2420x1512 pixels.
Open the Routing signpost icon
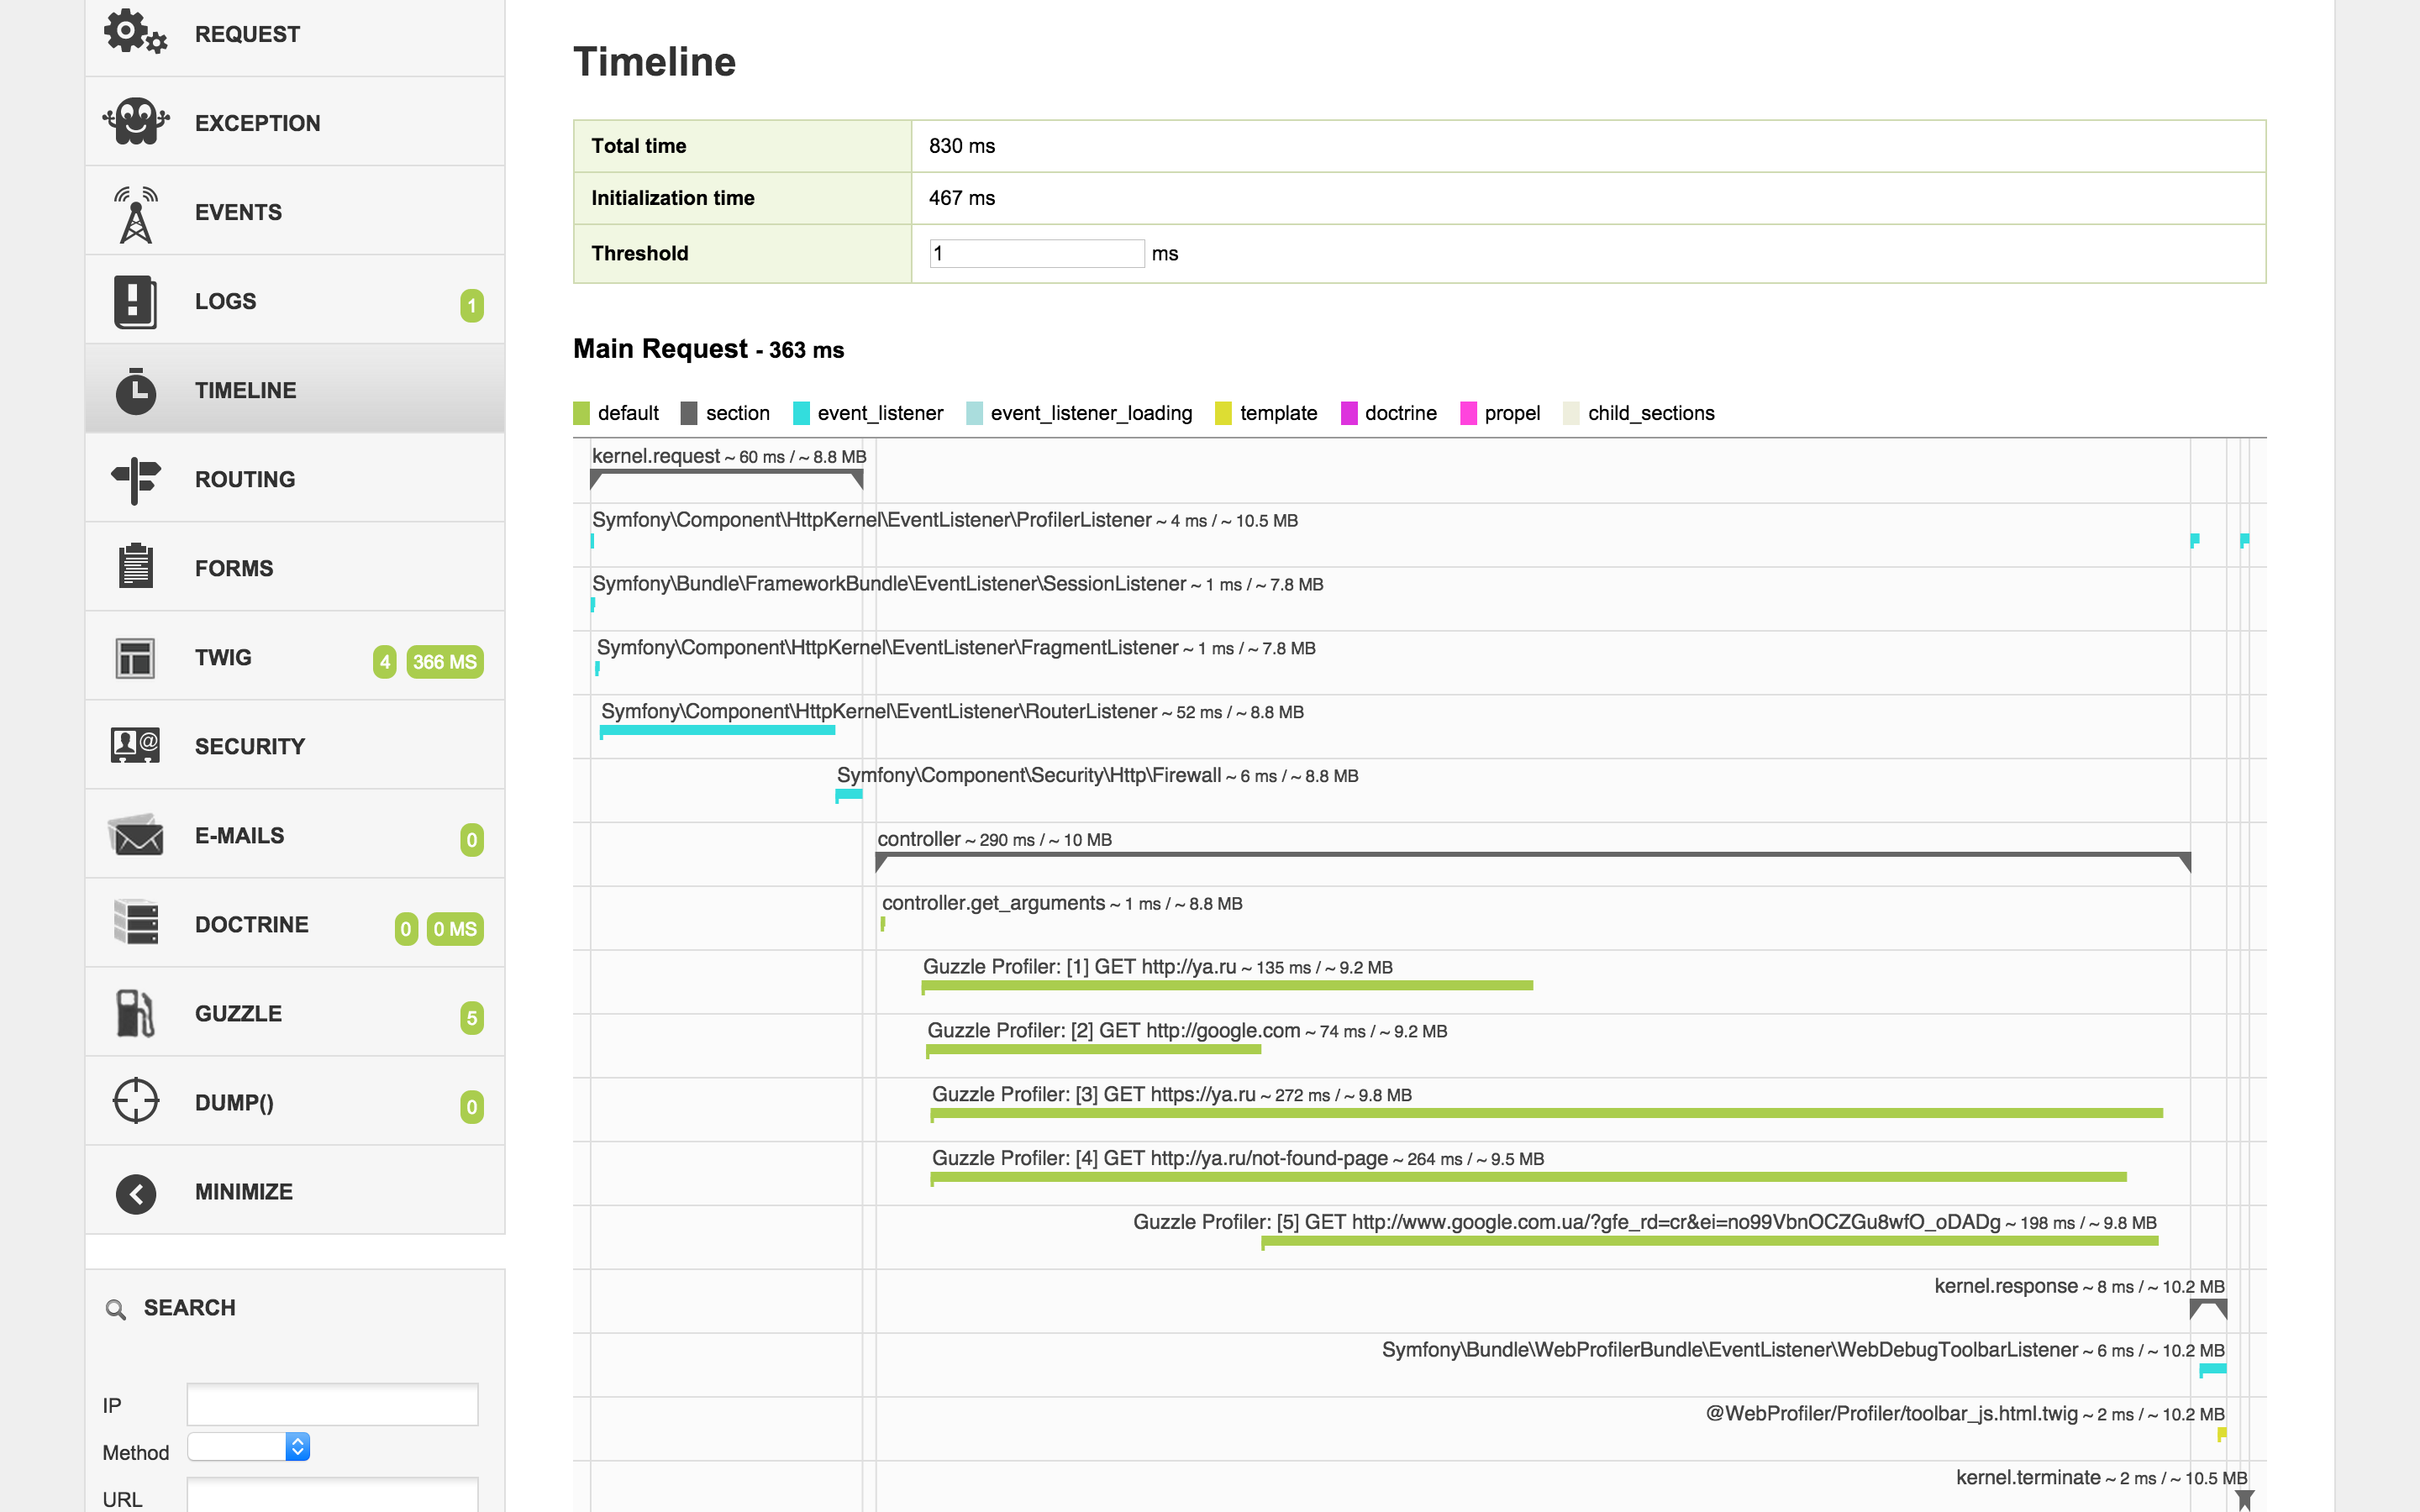click(x=136, y=480)
